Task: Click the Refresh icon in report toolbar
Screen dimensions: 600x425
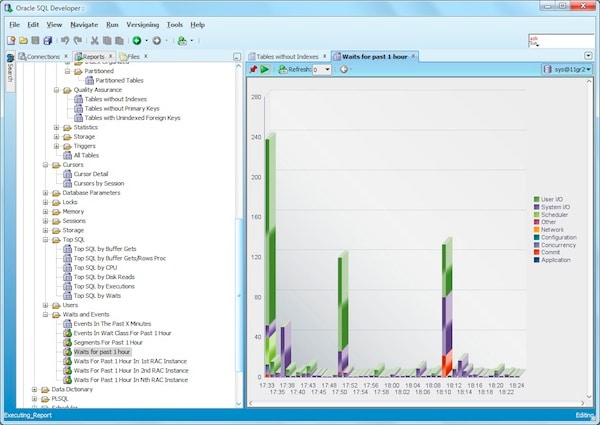Action: pyautogui.click(x=283, y=69)
